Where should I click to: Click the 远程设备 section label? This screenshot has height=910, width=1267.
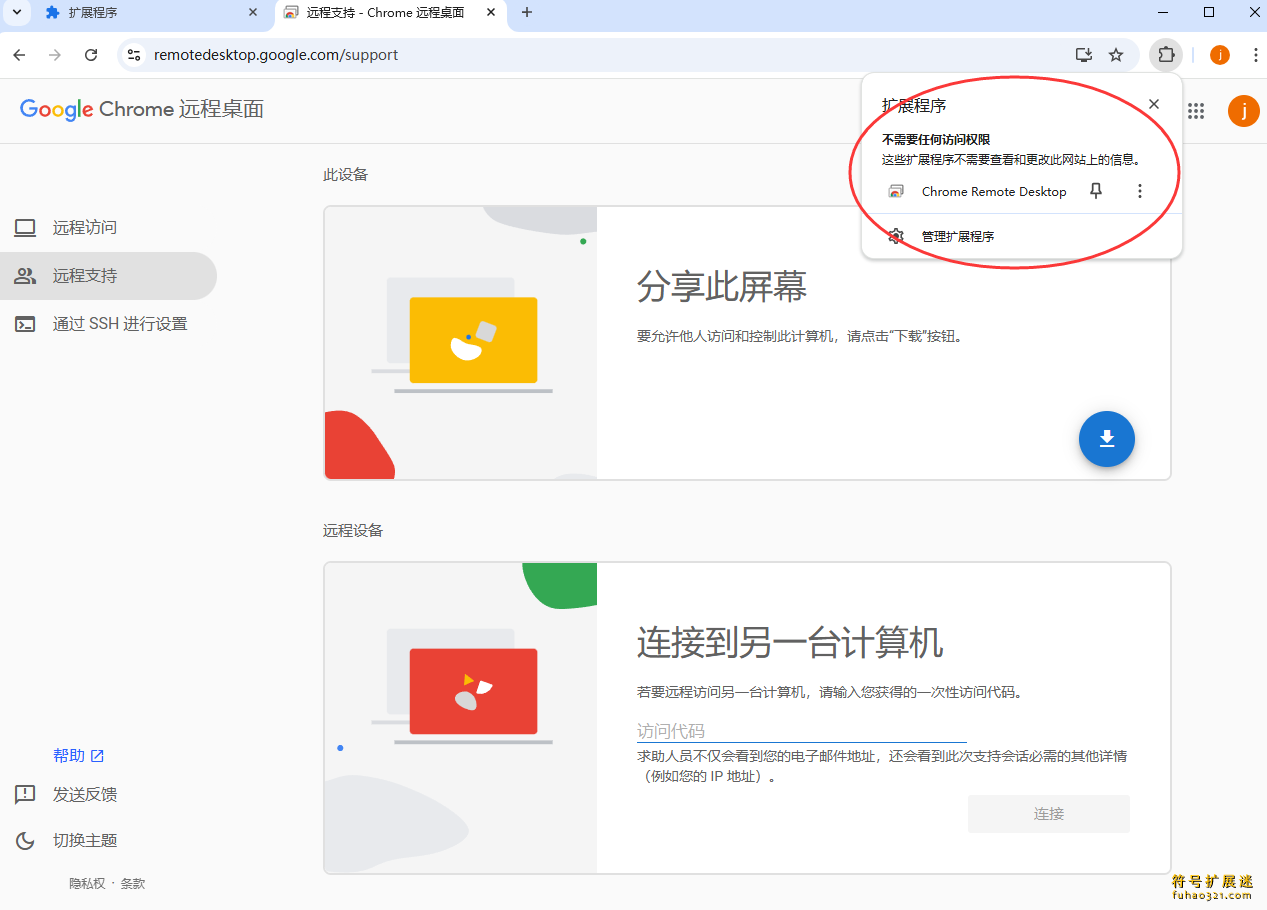(x=353, y=531)
